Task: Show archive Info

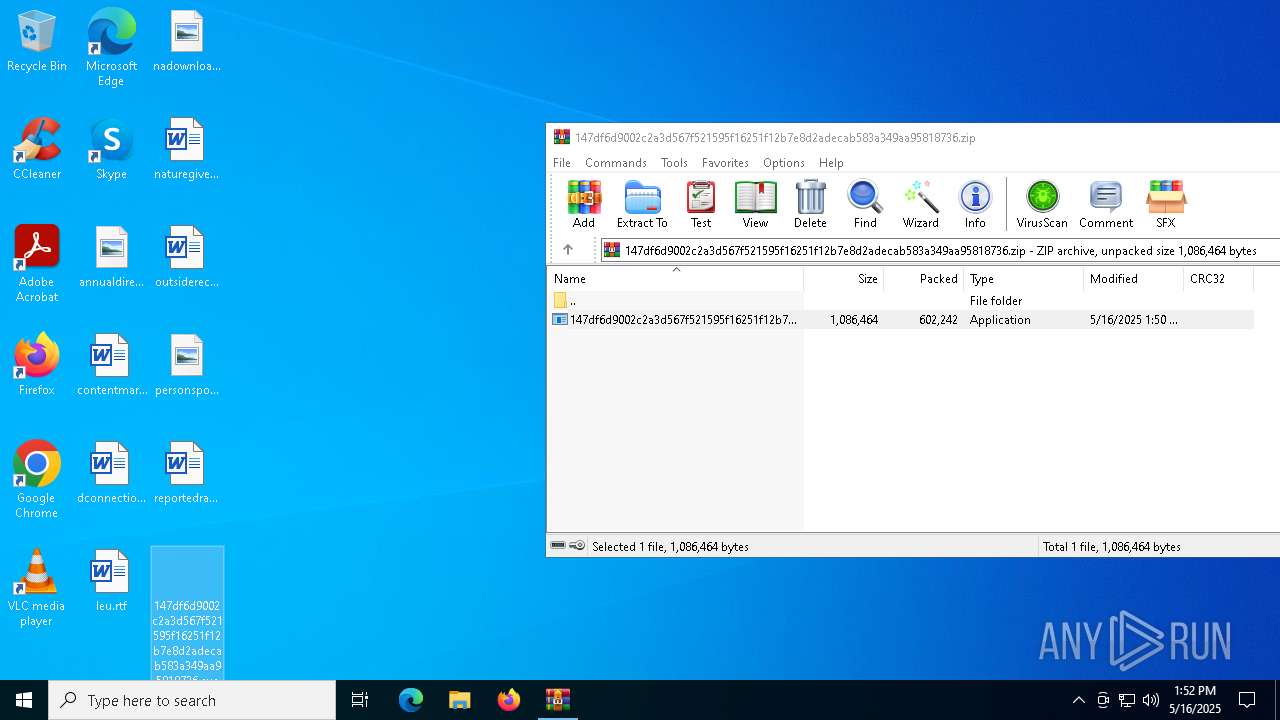Action: click(975, 204)
